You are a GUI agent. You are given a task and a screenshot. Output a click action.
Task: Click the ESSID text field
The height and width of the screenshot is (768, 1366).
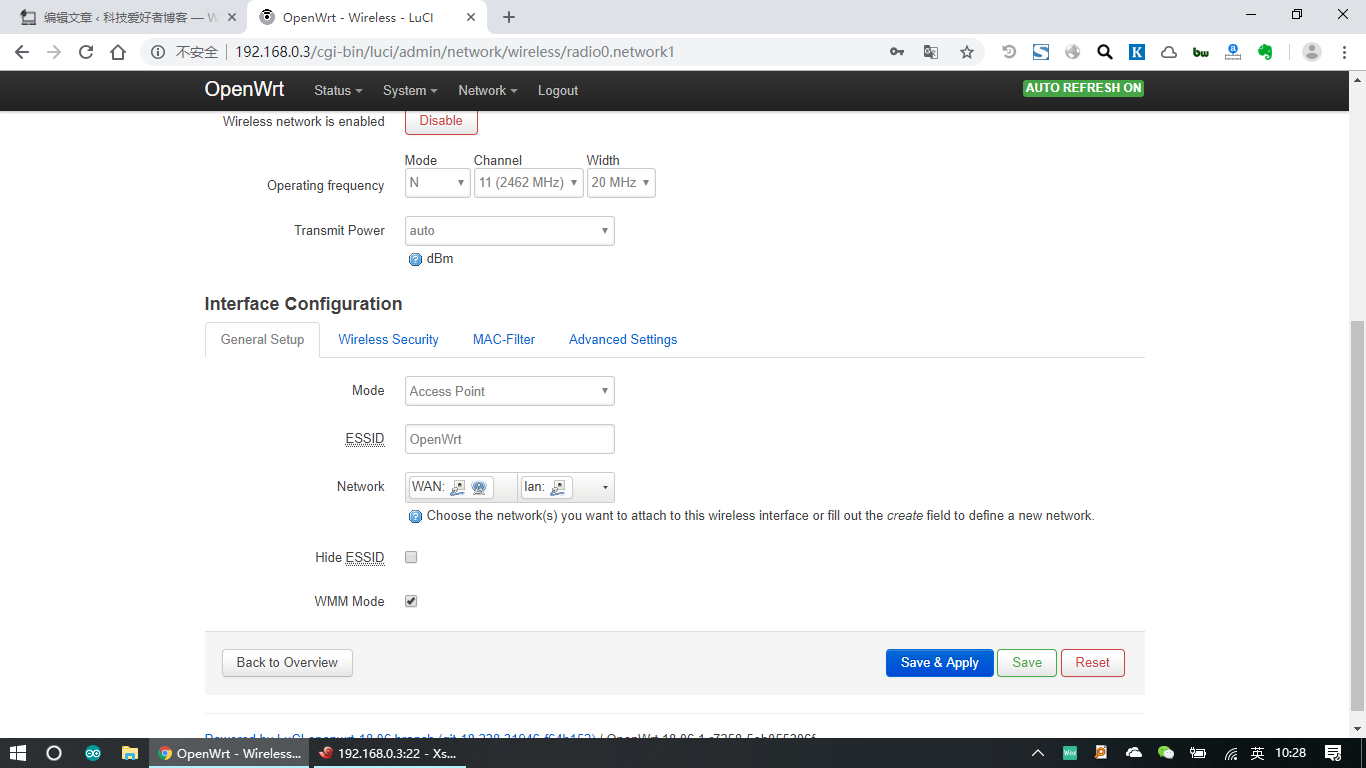pyautogui.click(x=509, y=439)
